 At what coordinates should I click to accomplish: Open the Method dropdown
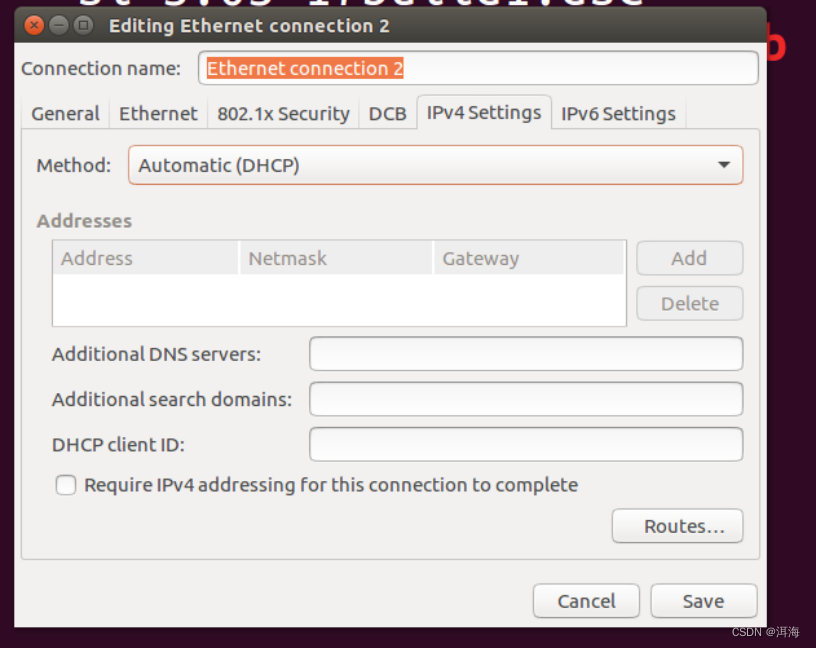pos(435,165)
